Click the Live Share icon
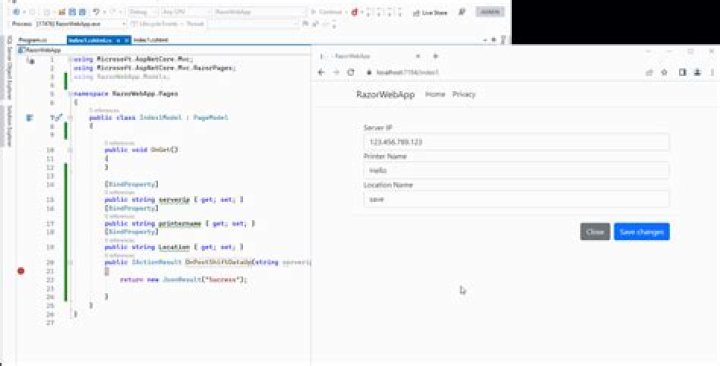The width and height of the screenshot is (720, 366). [430, 13]
